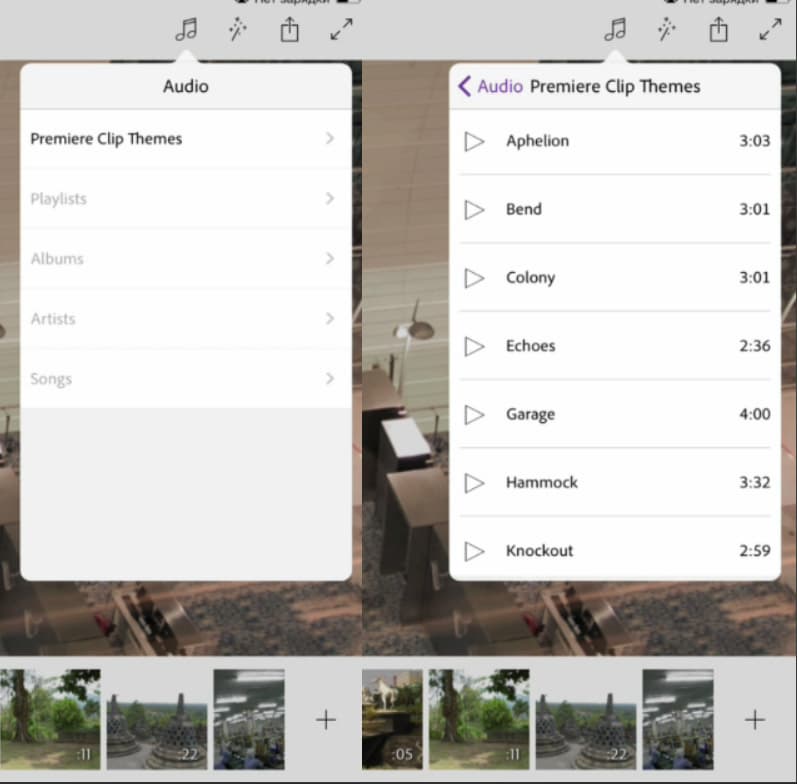Screen dimensions: 797x784
Task: Select the Knockout theme name
Action: click(x=539, y=551)
